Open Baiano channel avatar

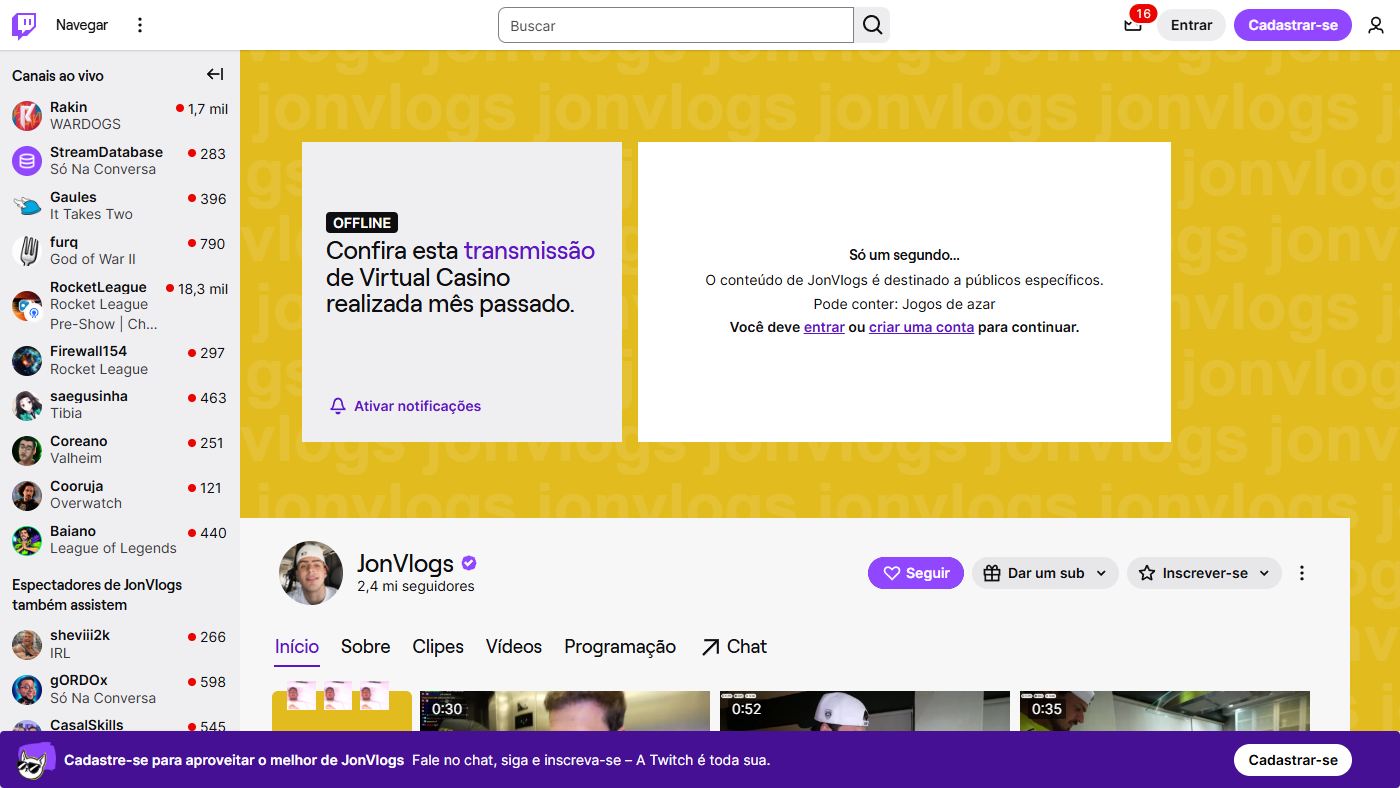coord(27,540)
